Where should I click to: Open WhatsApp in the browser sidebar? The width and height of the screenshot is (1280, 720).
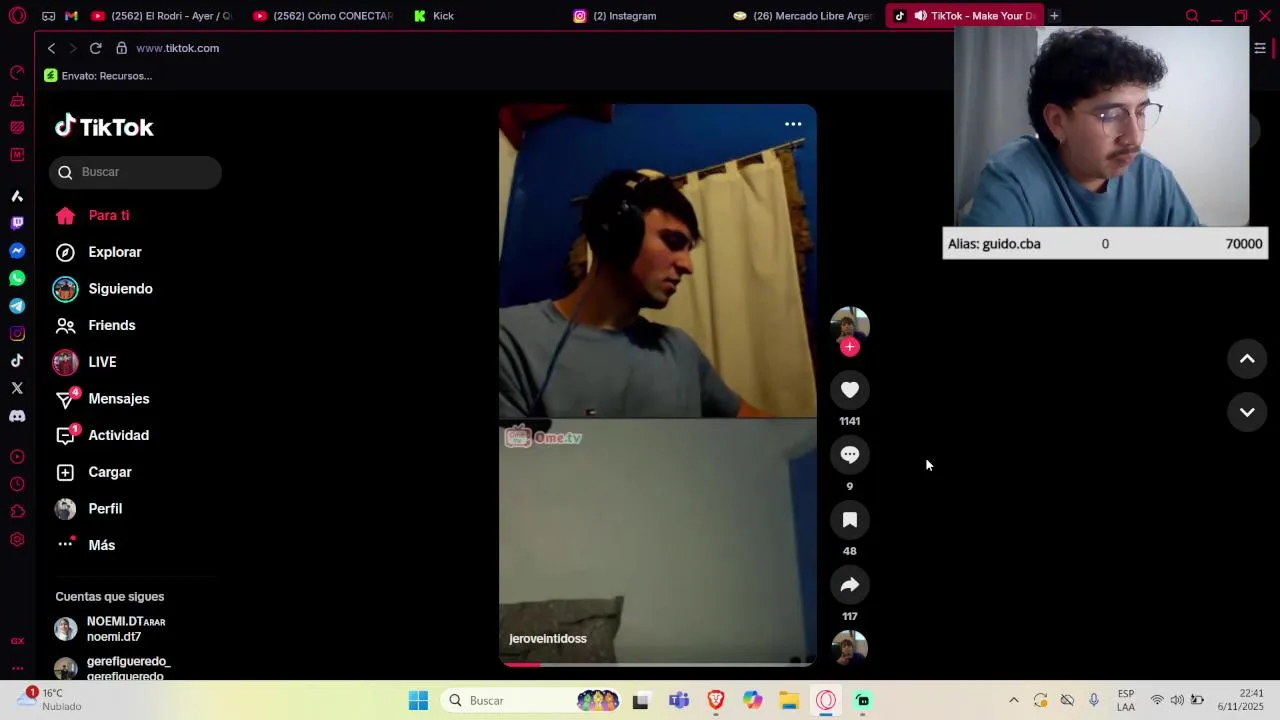(x=17, y=278)
